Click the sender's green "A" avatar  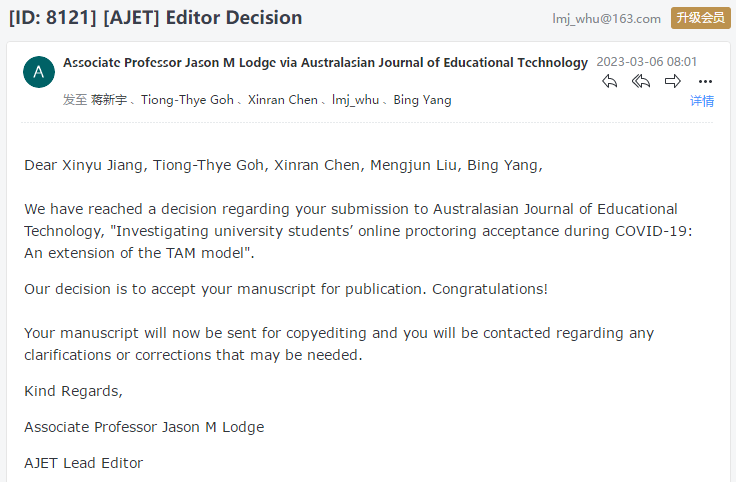click(38, 71)
